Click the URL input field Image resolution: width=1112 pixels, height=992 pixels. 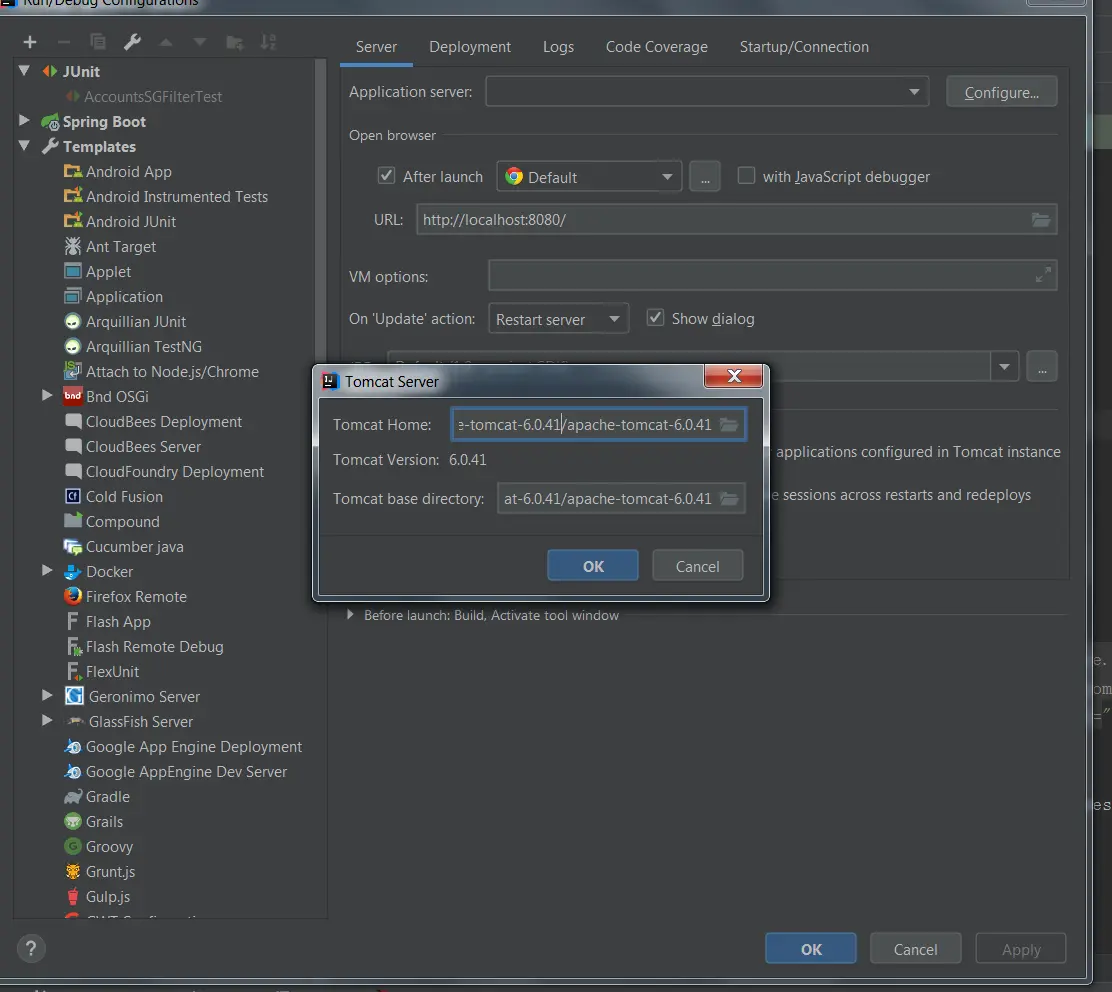(736, 220)
